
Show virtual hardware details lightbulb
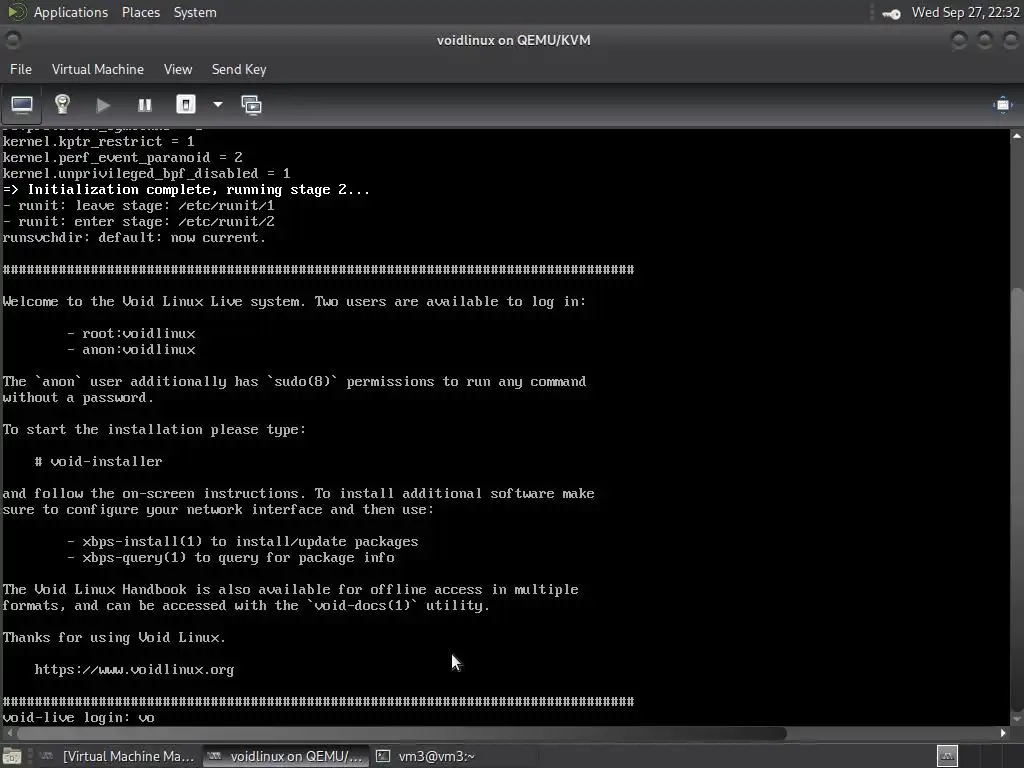[x=62, y=104]
